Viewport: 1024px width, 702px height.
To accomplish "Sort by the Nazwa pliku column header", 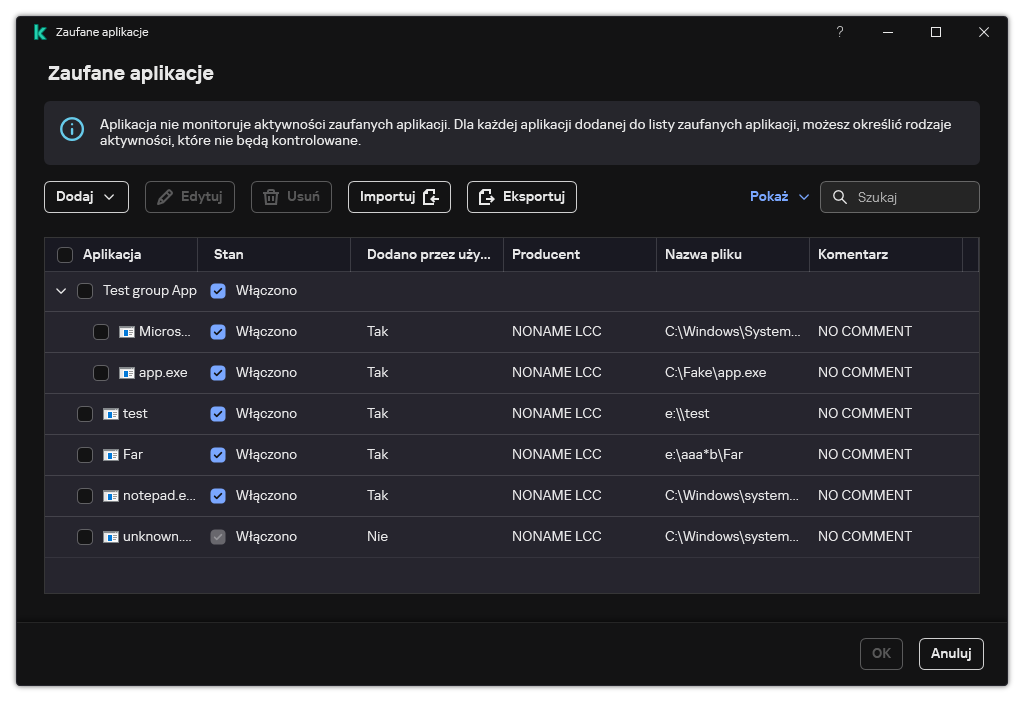I will point(703,255).
